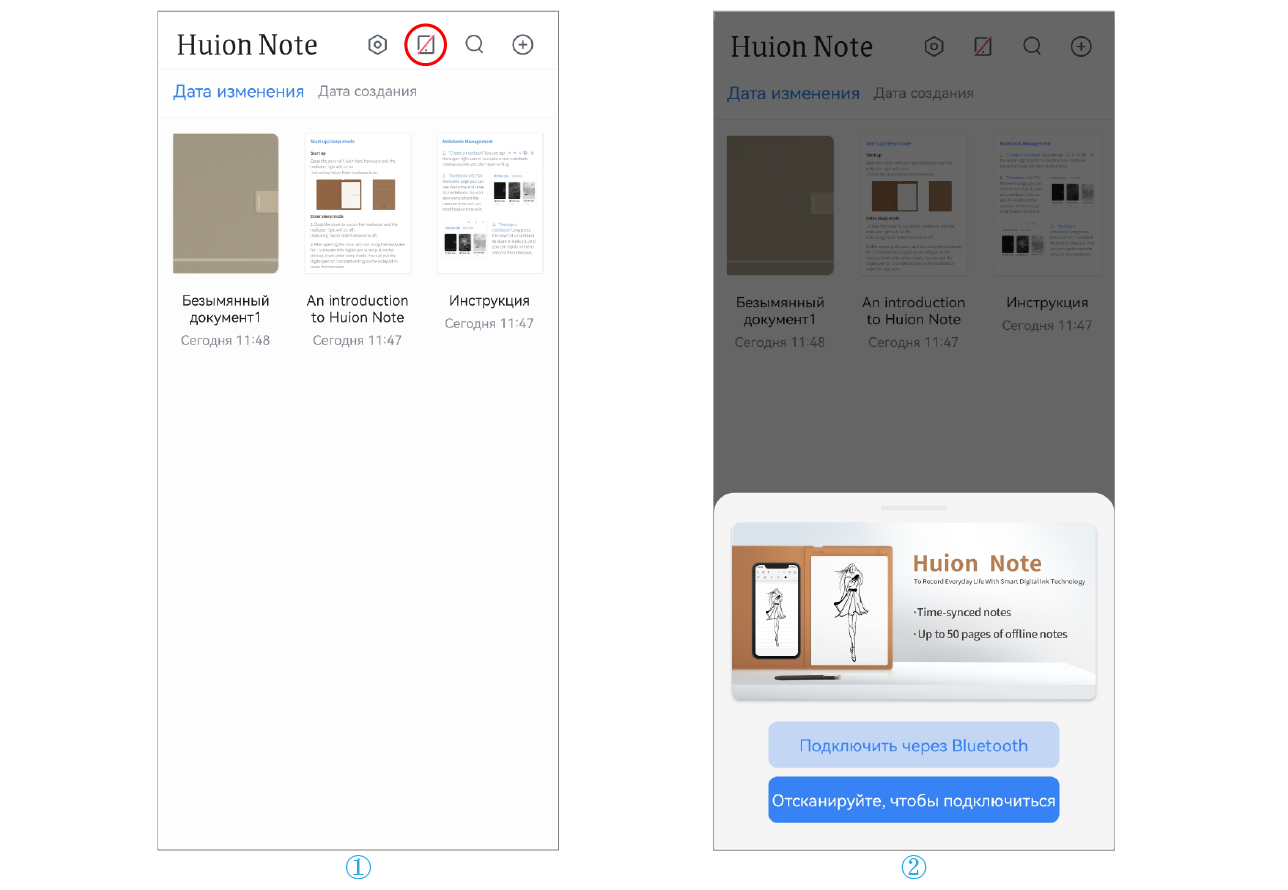Viewport: 1288px width, 890px height.
Task: Tap the drag handle atop the connection sheet
Action: pos(913,508)
